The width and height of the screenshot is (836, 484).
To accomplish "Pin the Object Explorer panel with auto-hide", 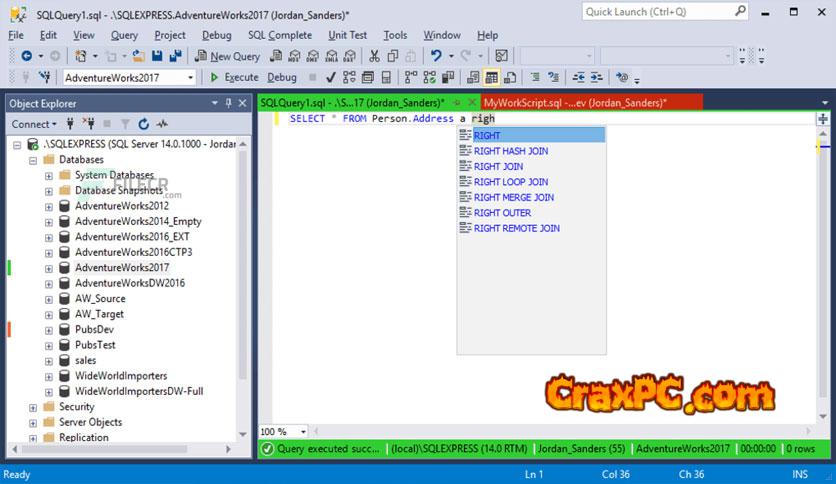I will [229, 102].
